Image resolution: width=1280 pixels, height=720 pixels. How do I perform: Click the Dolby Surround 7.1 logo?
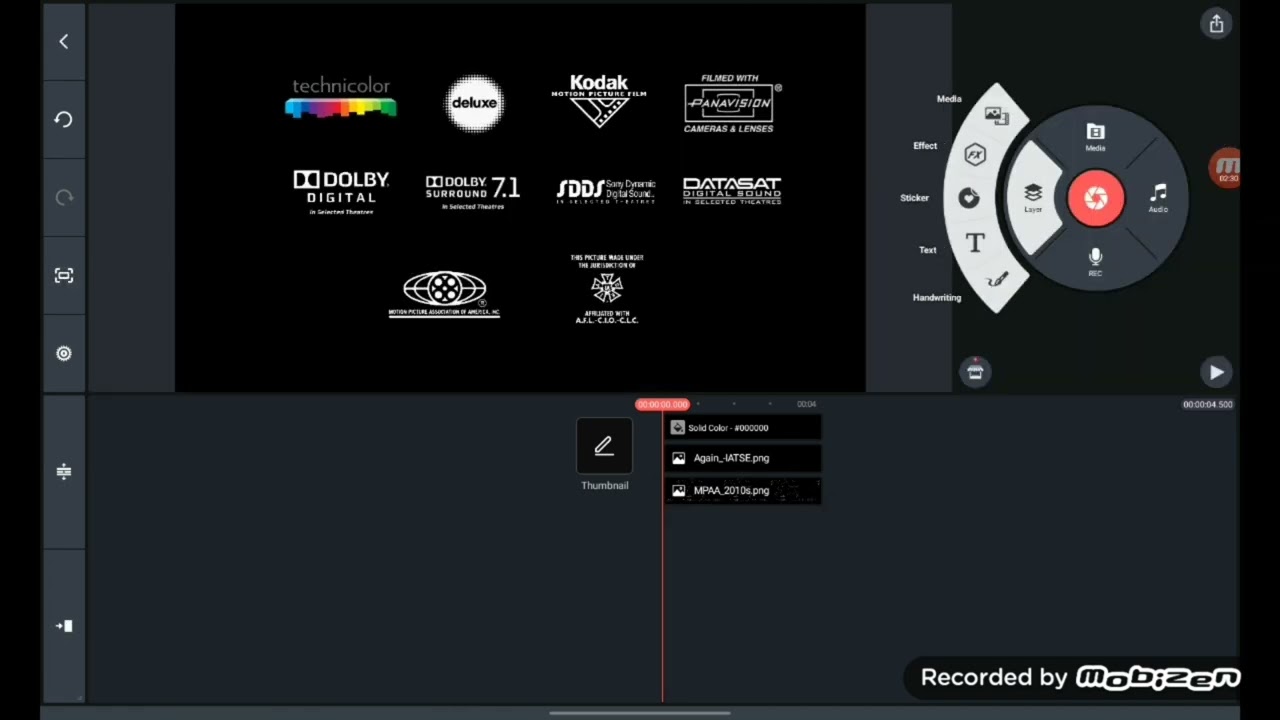[x=472, y=192]
